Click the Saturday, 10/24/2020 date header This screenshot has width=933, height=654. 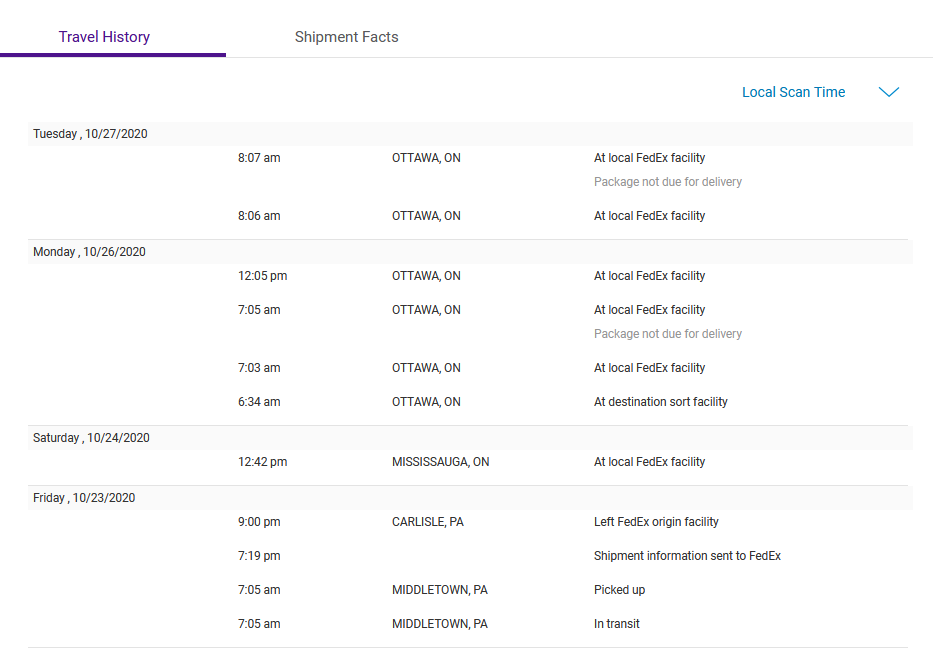pyautogui.click(x=91, y=438)
